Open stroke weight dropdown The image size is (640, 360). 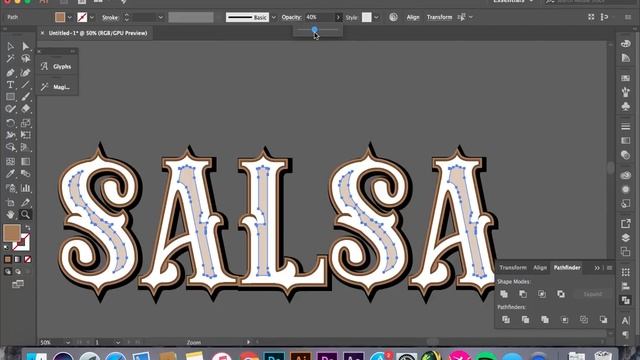click(160, 18)
